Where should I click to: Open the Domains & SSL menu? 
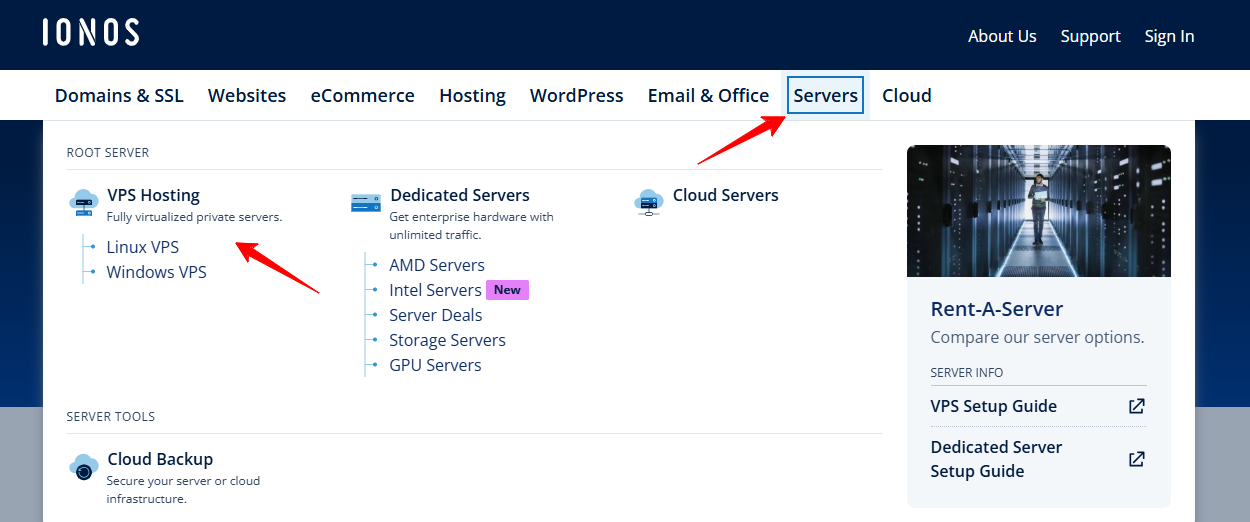pyautogui.click(x=119, y=96)
